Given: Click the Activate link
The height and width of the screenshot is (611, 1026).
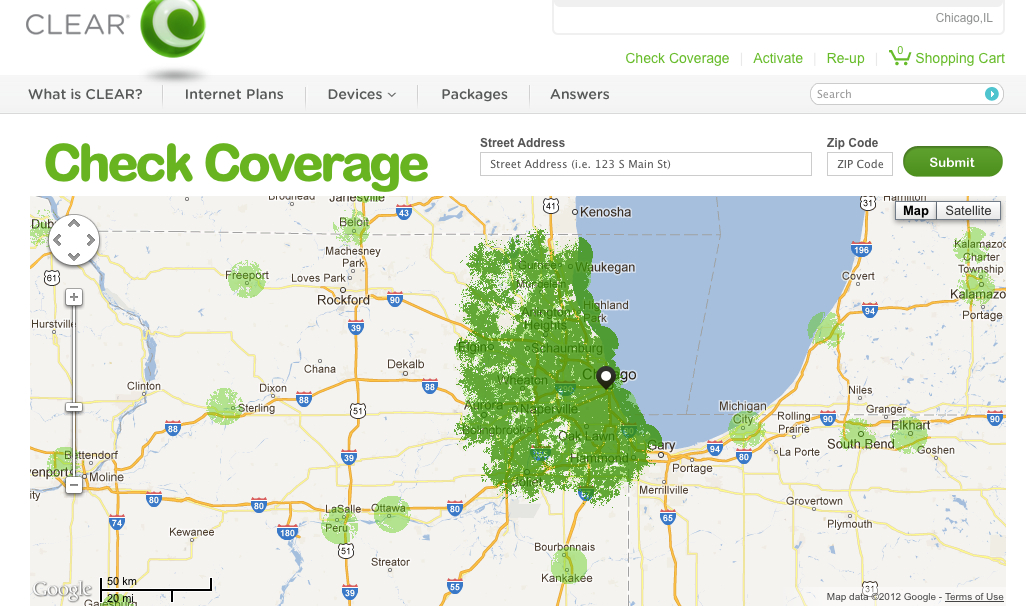Looking at the screenshot, I should click(777, 58).
